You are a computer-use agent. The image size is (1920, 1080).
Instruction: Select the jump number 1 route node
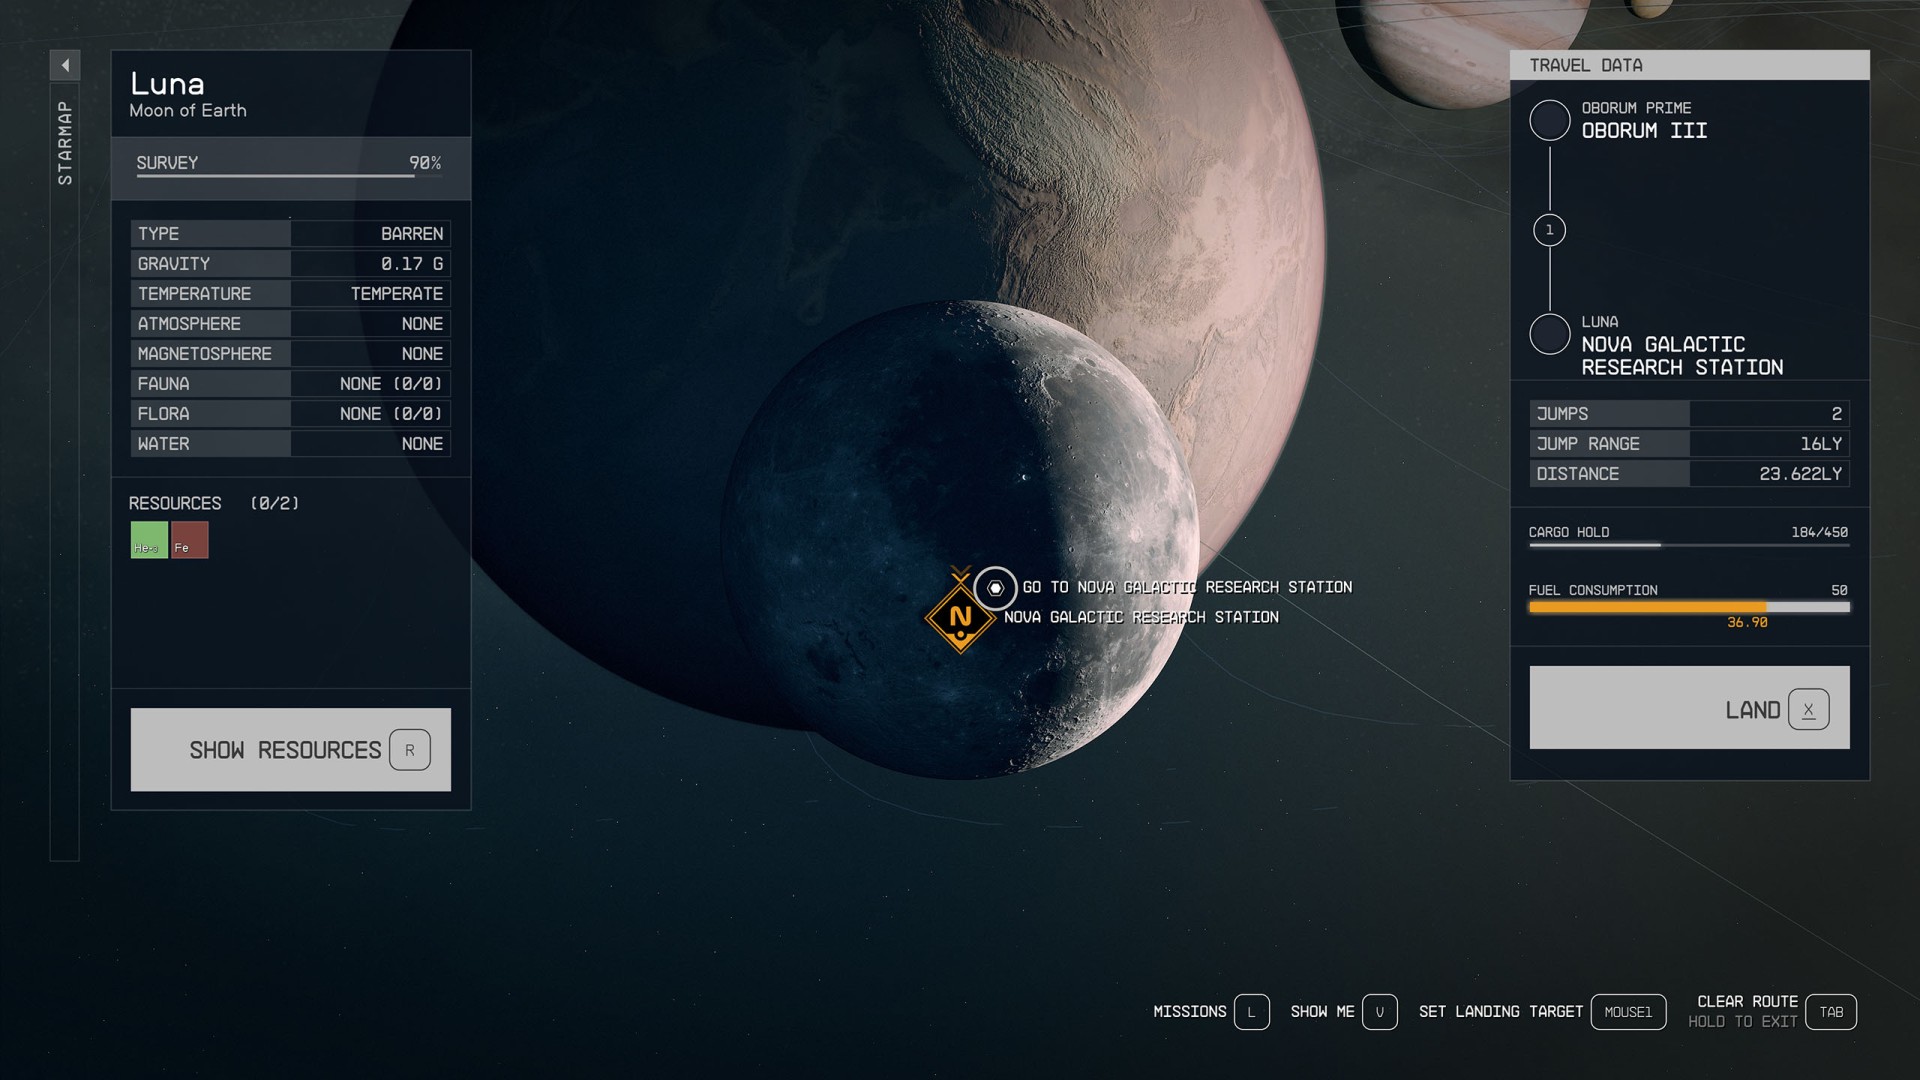[x=1549, y=230]
